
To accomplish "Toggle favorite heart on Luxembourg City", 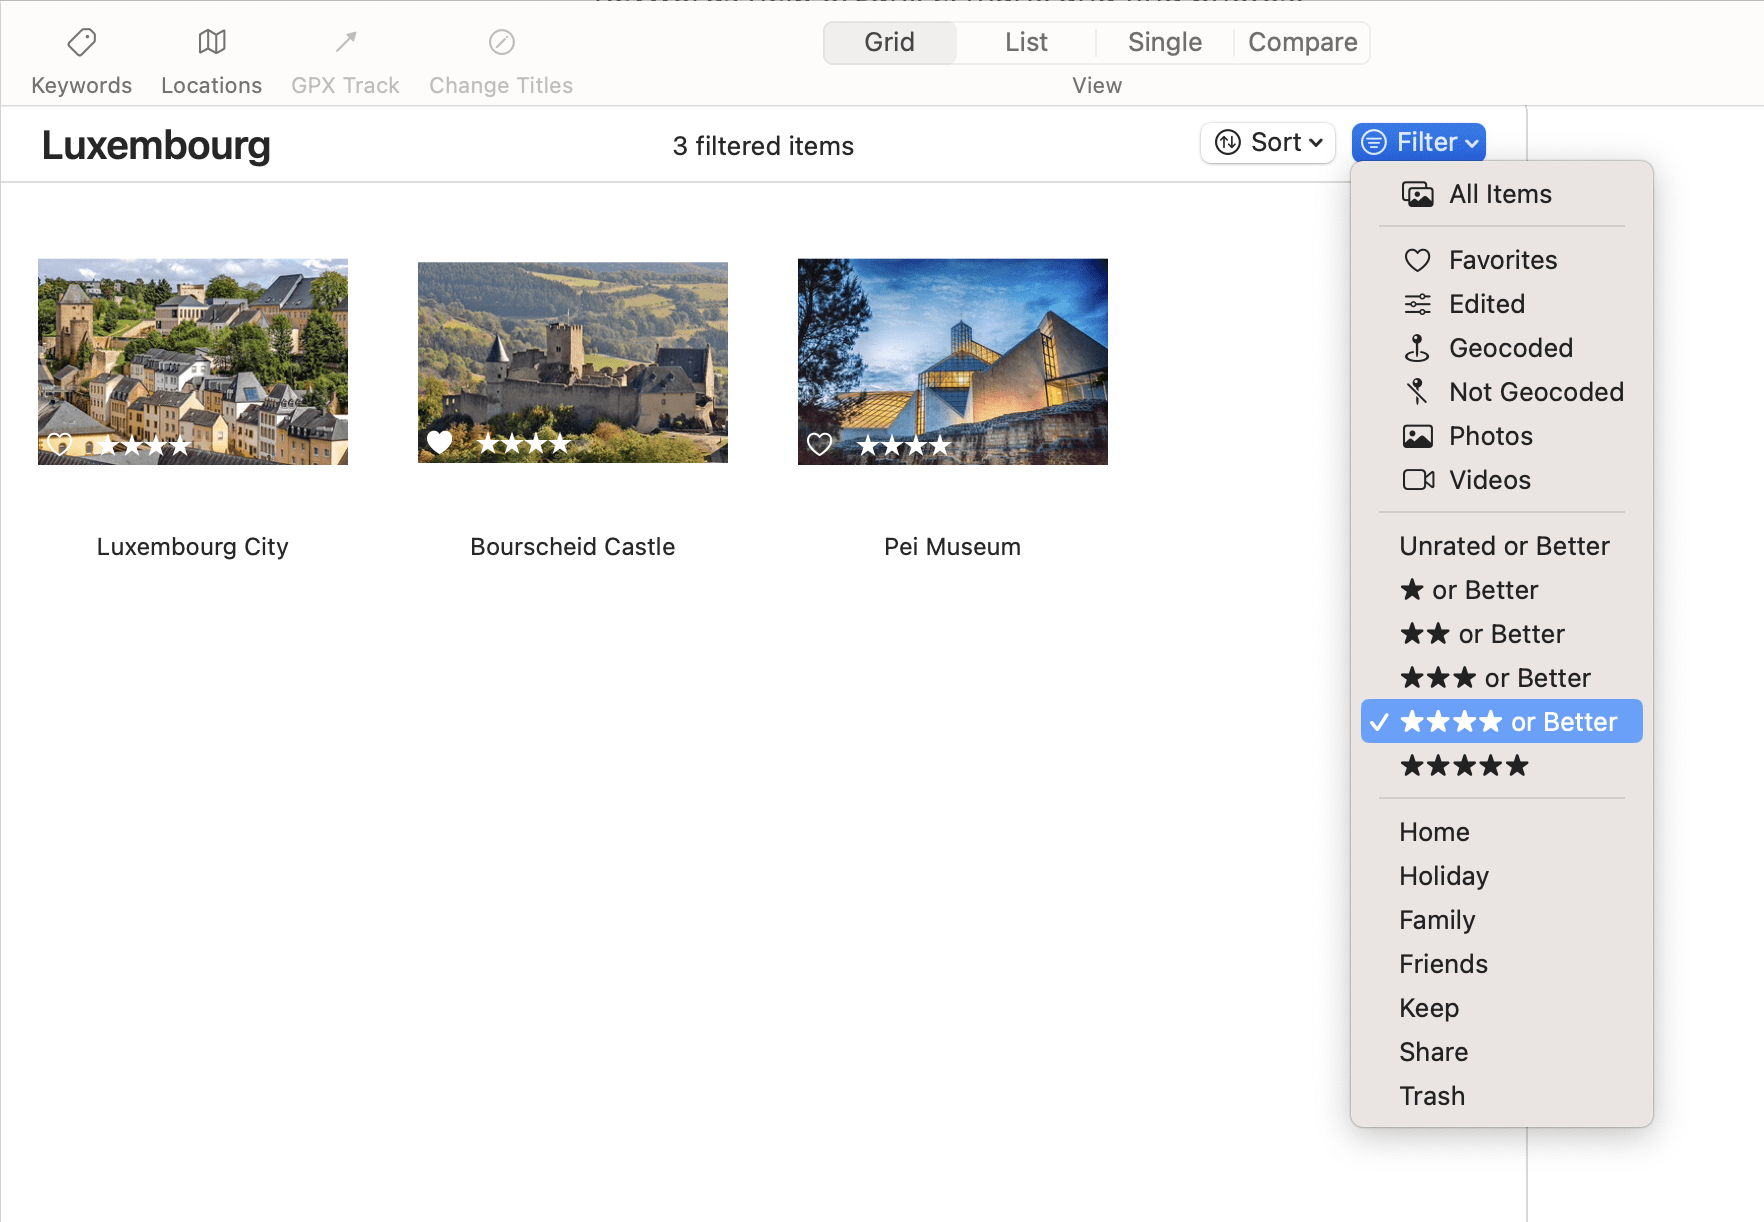I will pyautogui.click(x=60, y=444).
